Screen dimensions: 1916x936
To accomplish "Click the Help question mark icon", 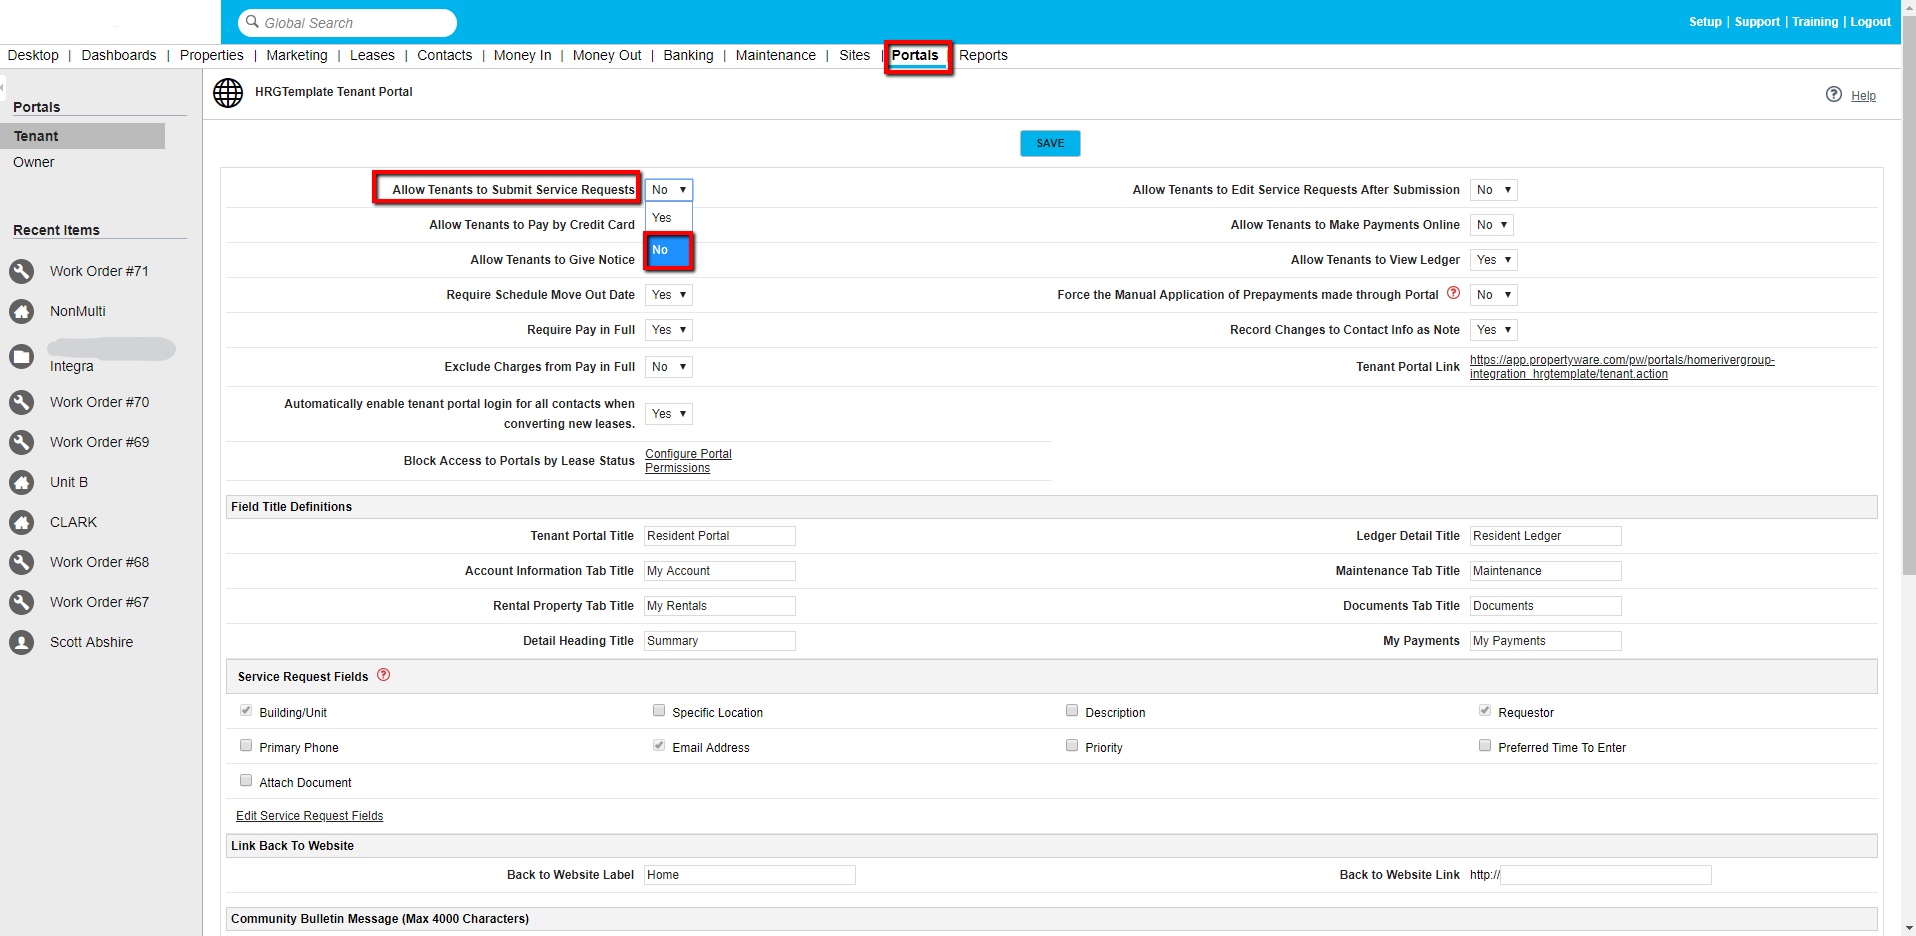I will (x=1833, y=95).
